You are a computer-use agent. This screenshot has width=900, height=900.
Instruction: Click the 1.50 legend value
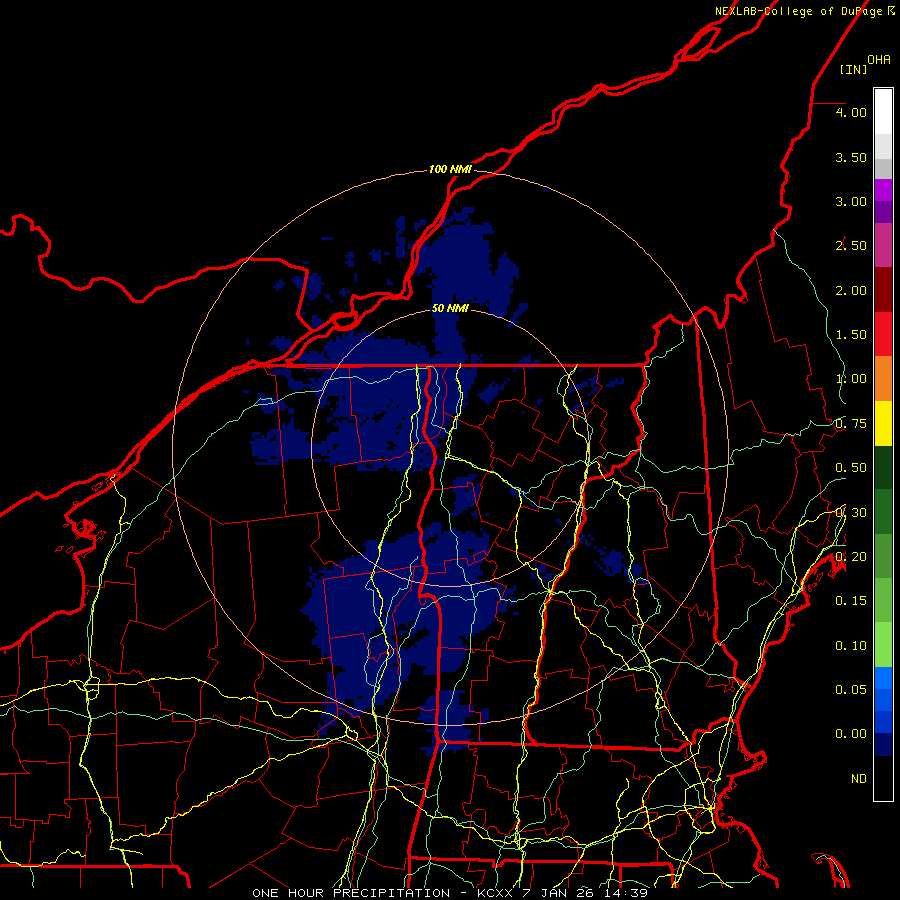[851, 334]
